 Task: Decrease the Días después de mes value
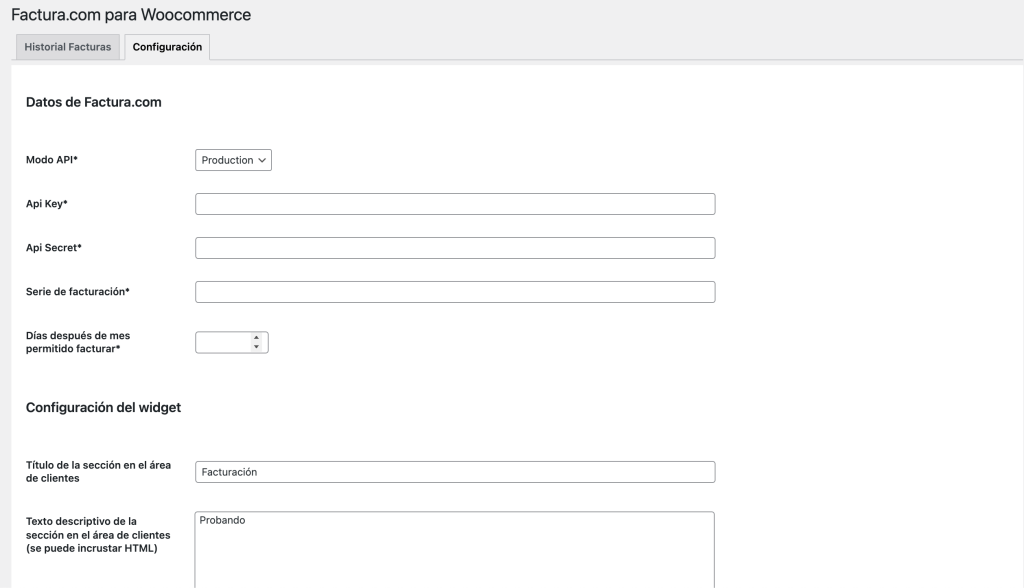tap(257, 347)
